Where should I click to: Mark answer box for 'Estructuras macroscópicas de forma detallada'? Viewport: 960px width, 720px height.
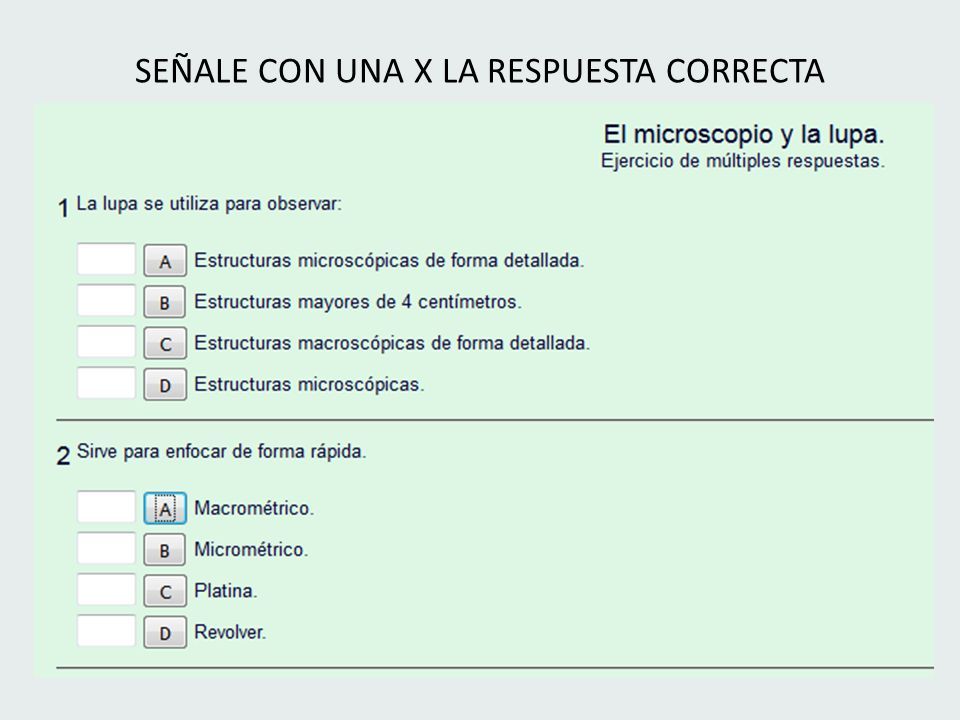pos(106,342)
